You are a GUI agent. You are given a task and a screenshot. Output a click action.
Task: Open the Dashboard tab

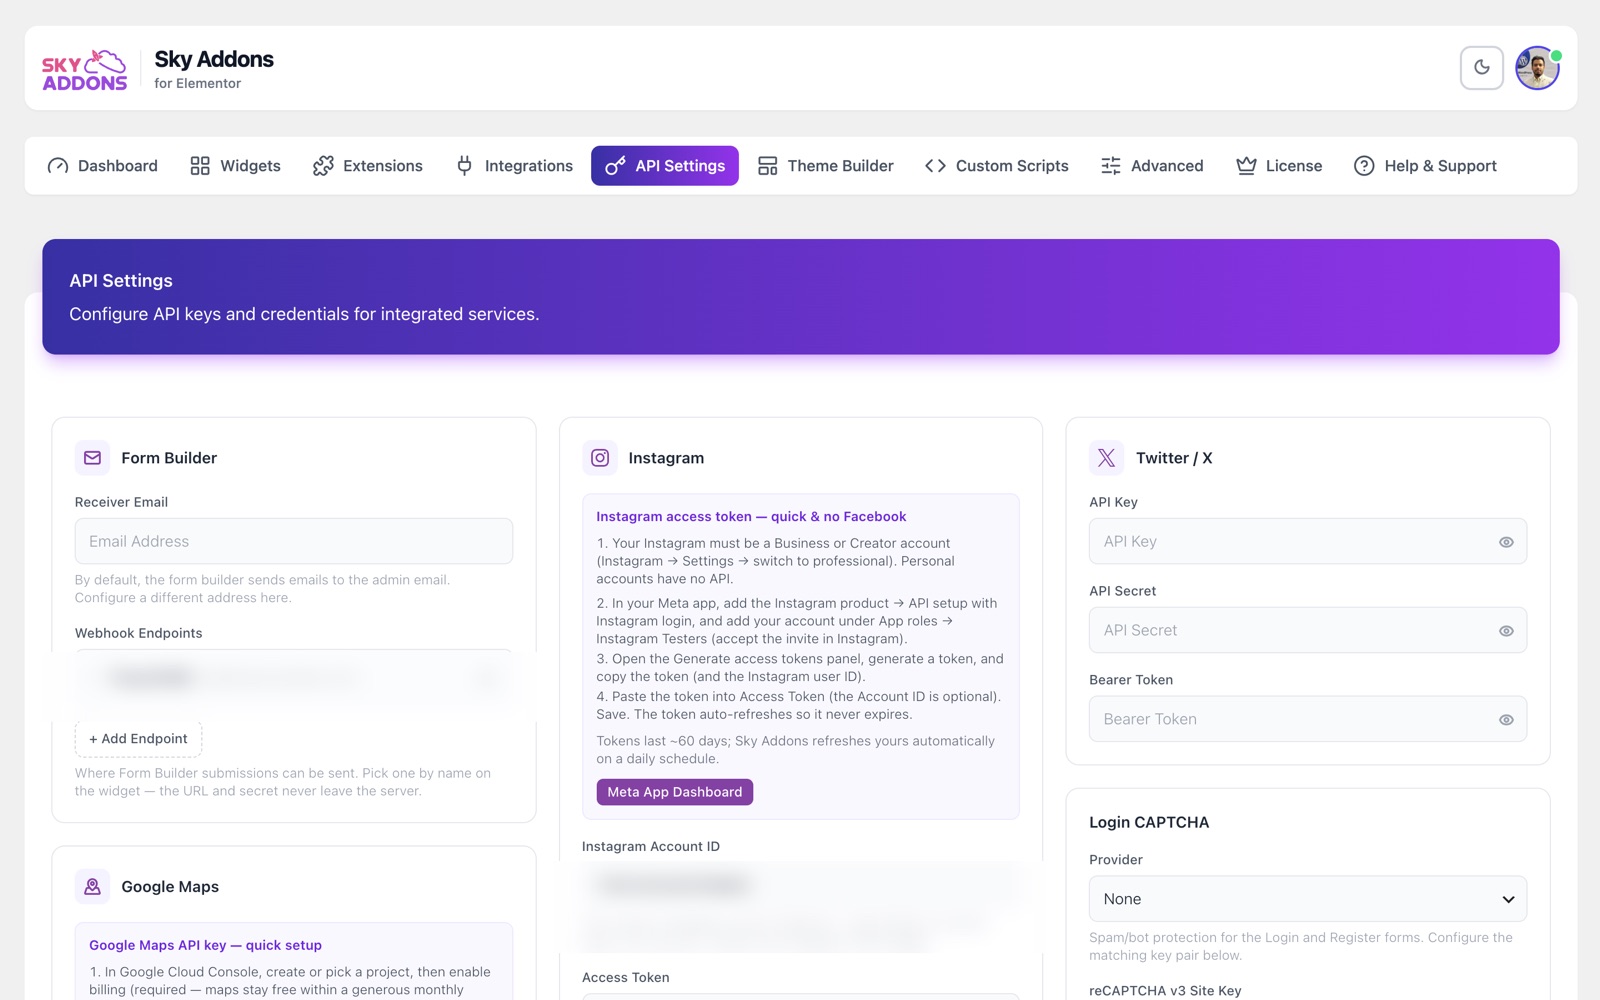click(x=103, y=166)
